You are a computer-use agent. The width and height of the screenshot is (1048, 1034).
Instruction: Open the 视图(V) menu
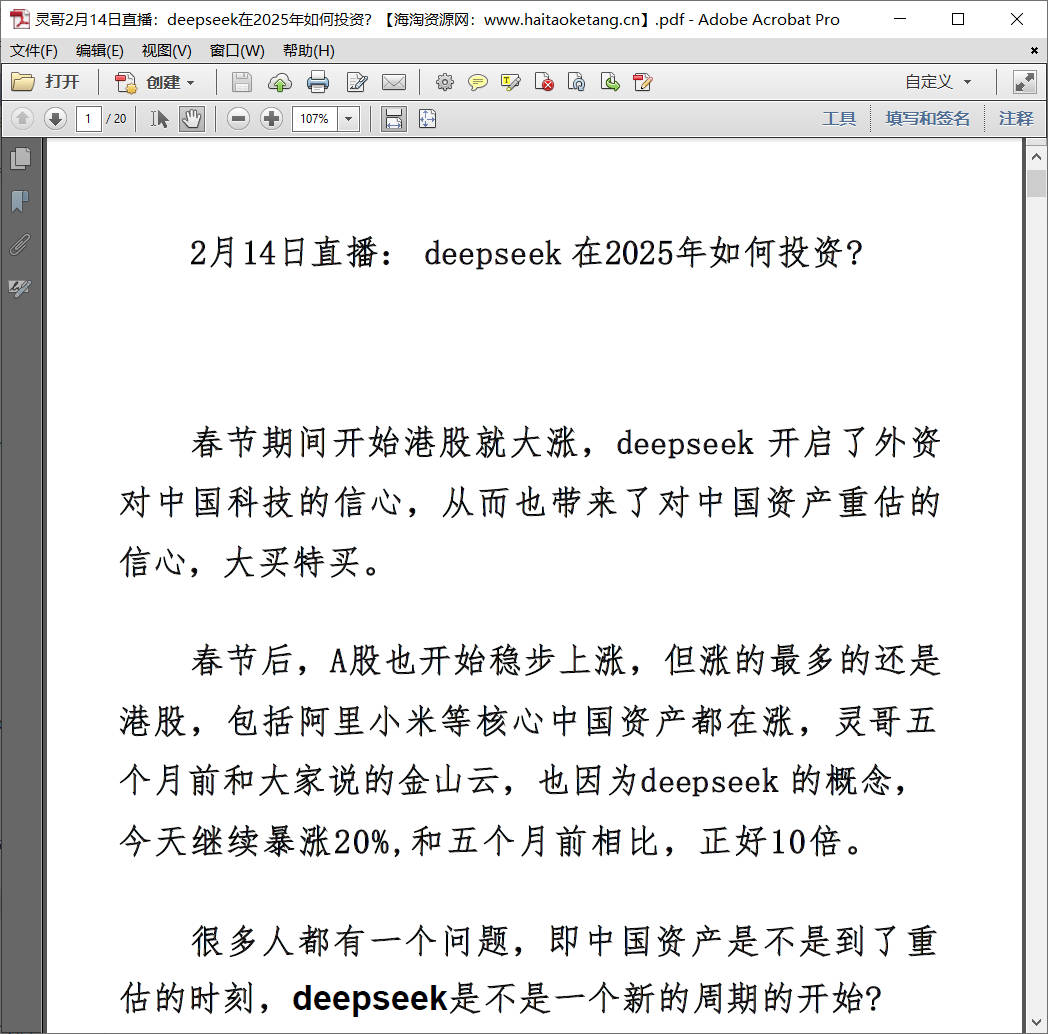[166, 51]
